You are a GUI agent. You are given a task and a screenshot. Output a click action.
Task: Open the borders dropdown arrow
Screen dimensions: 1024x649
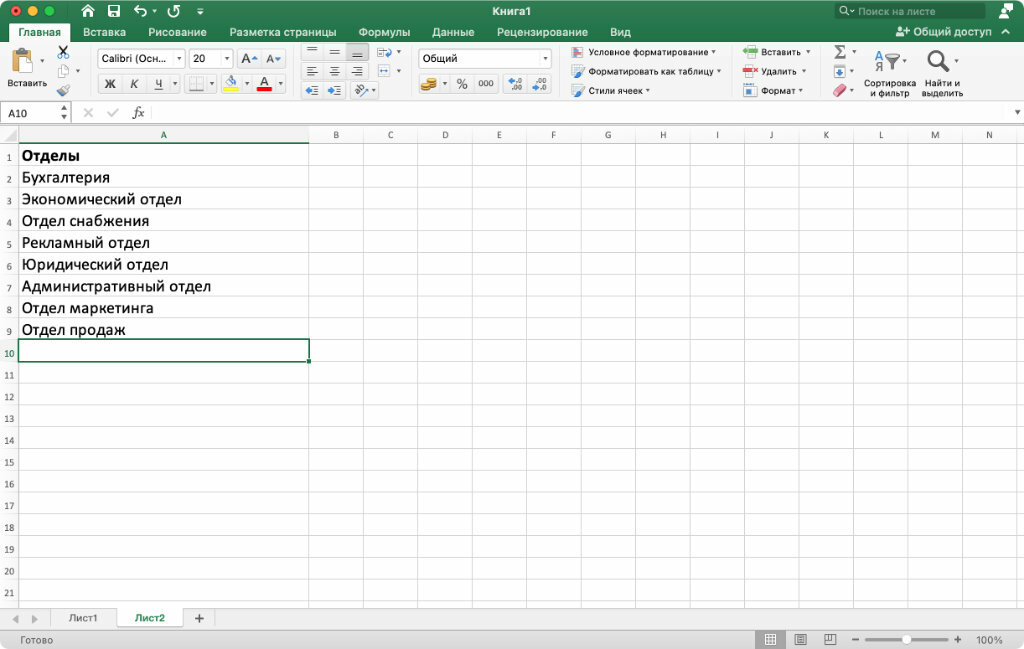point(212,84)
